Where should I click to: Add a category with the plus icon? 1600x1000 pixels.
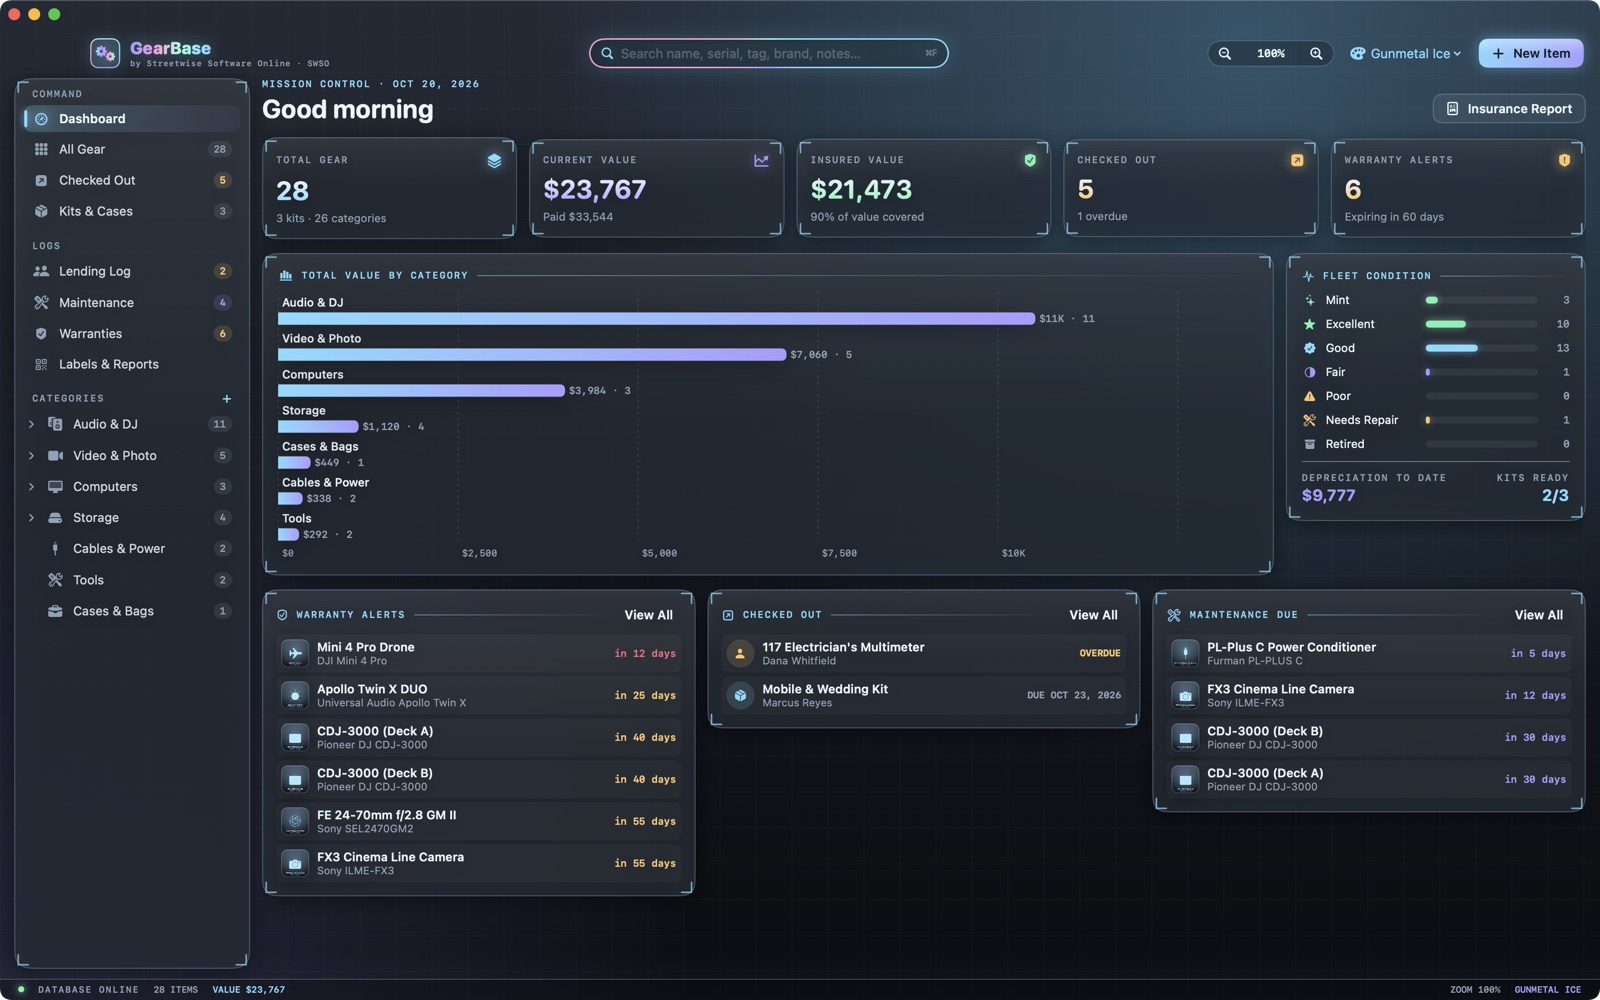pos(227,399)
